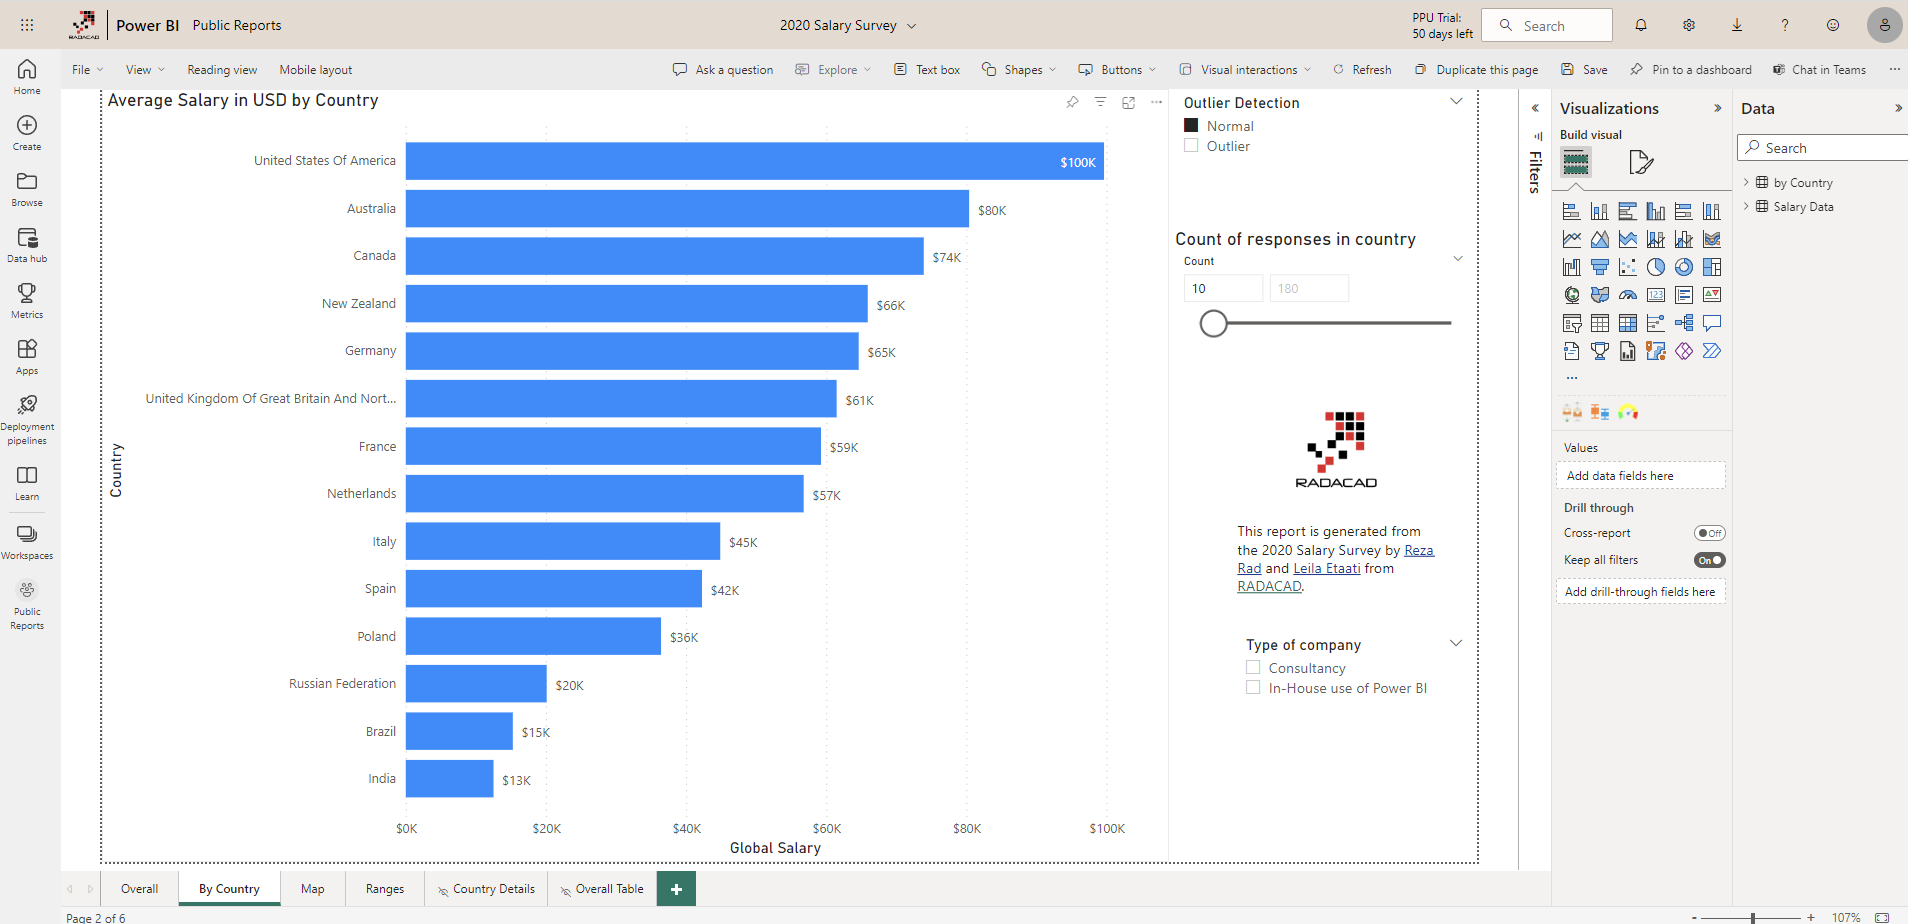Click the download arrow icon in header
Viewport: 1908px width, 924px height.
coord(1737,25)
